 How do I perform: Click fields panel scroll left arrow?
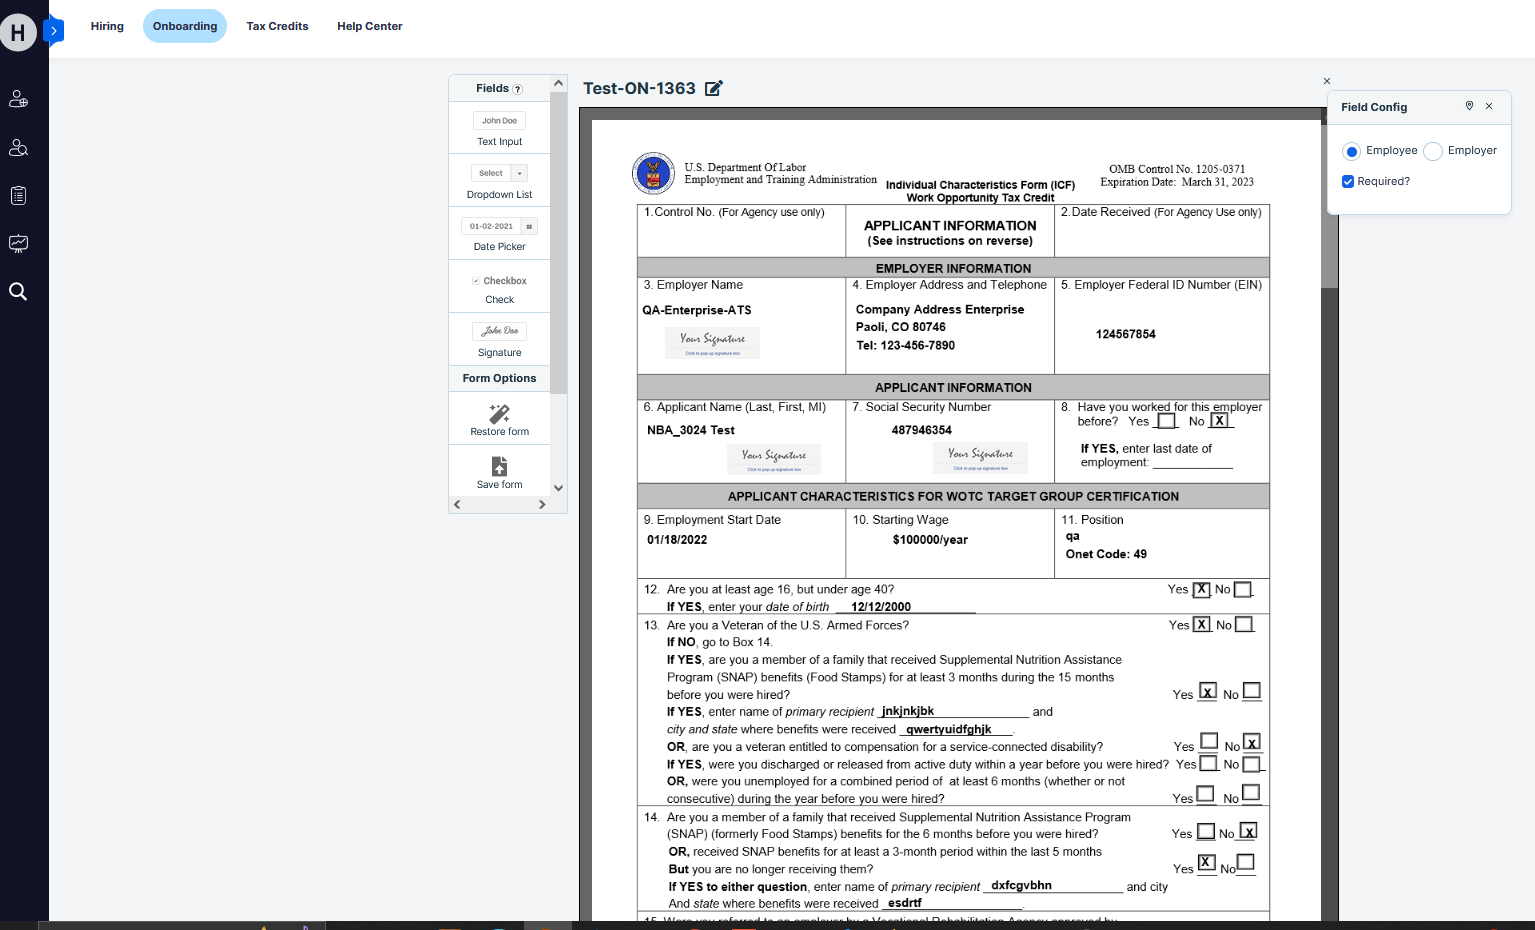pyautogui.click(x=457, y=504)
